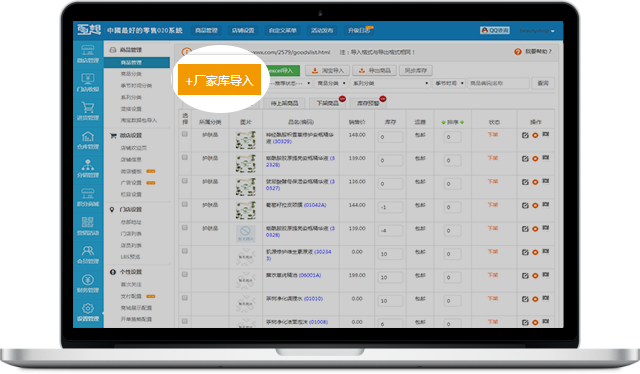Tick the checkbox of the 199.00 product row
The image size is (640, 374).
coord(185,274)
